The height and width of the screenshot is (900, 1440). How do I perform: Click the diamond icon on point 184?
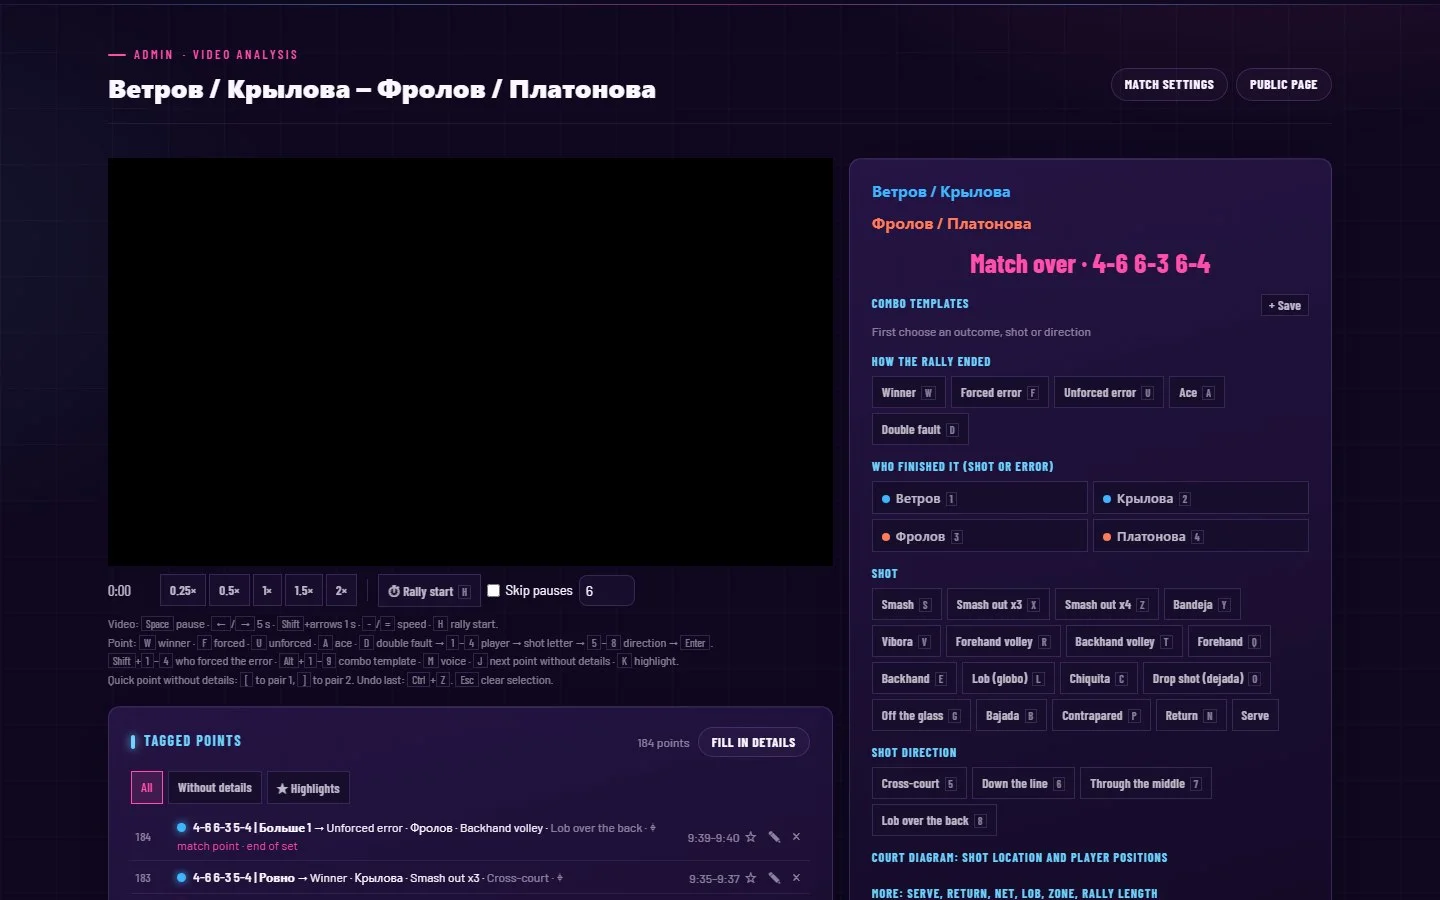click(x=653, y=828)
